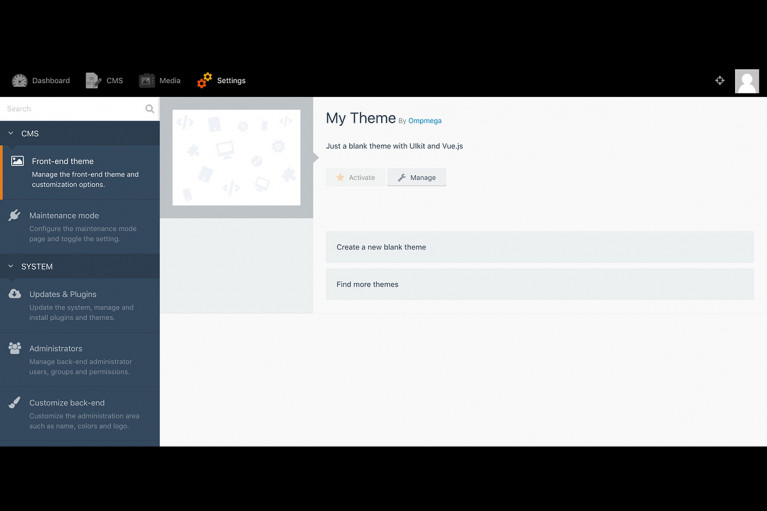Open Updates & Plugins settings
Image resolution: width=767 pixels, height=511 pixels.
80,306
